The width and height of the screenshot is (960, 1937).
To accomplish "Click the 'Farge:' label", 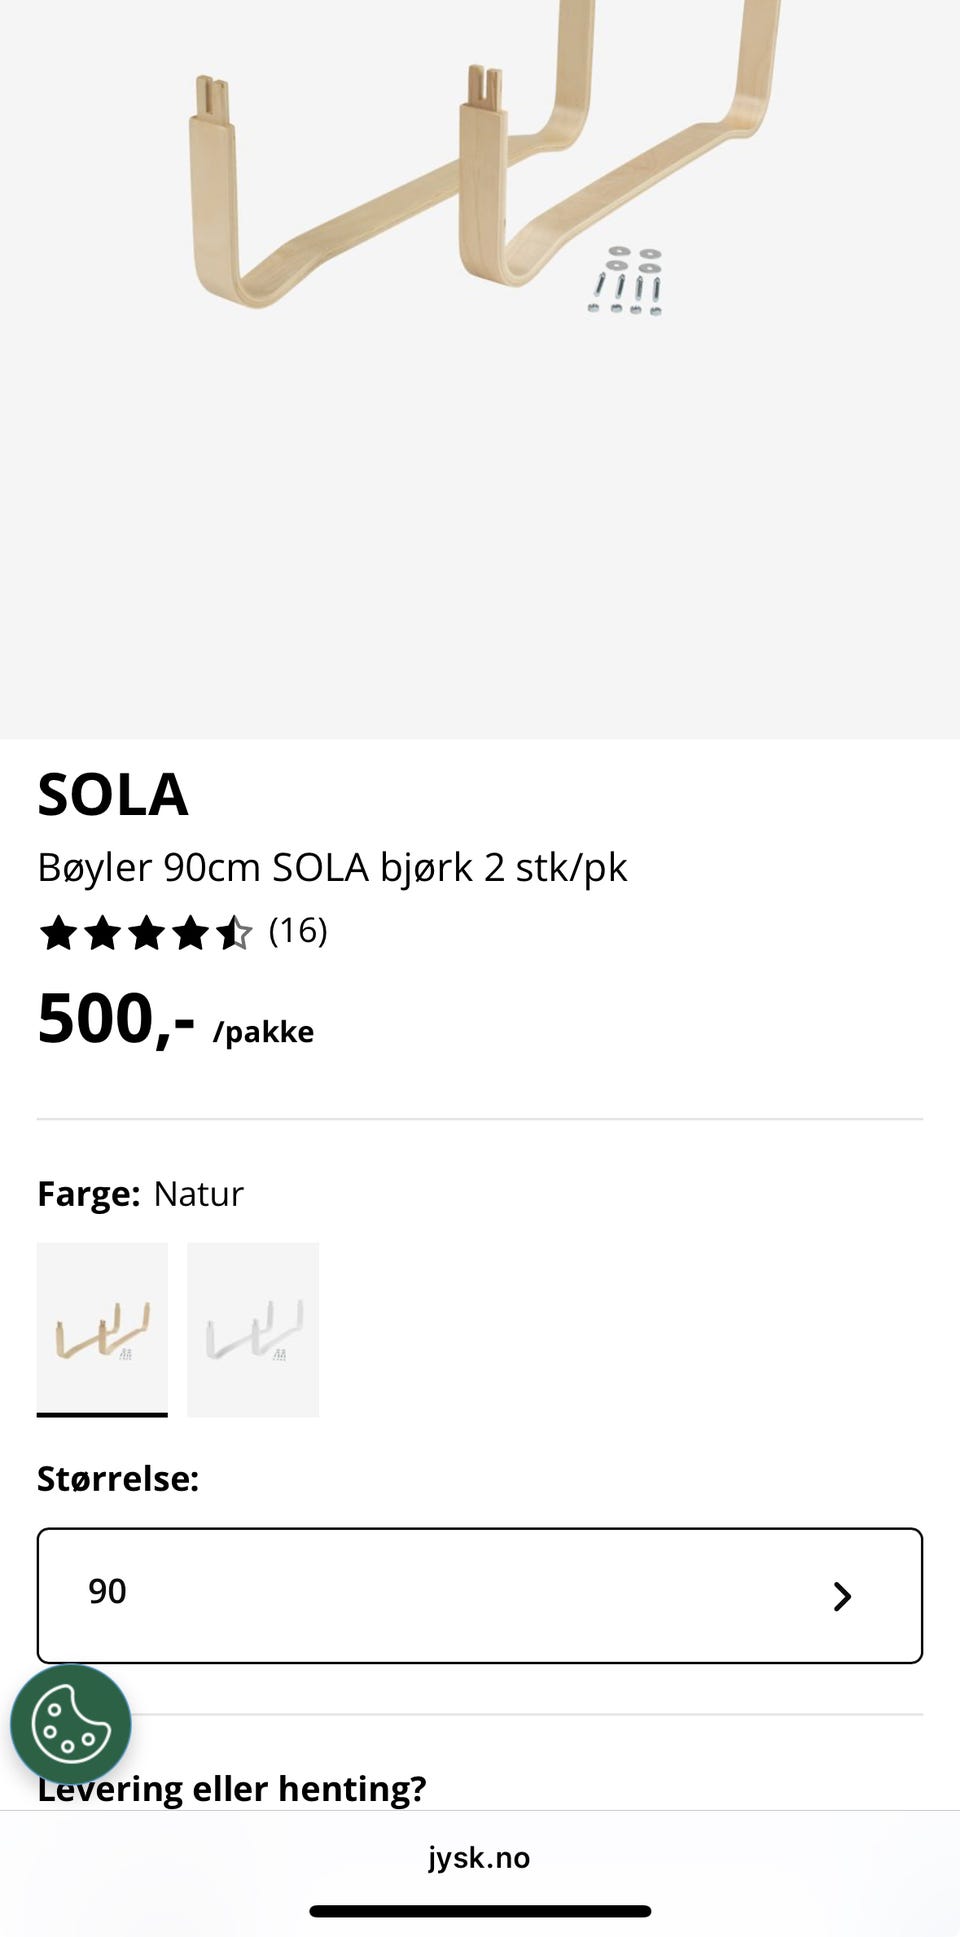I will pos(88,1194).
